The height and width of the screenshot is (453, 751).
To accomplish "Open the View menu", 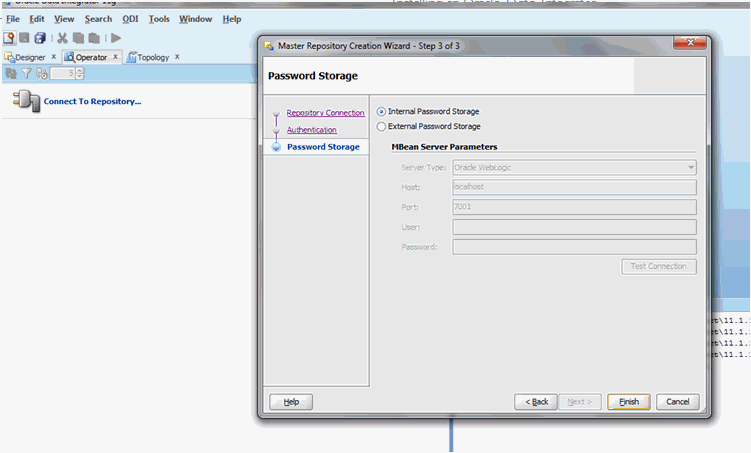I will tap(64, 19).
